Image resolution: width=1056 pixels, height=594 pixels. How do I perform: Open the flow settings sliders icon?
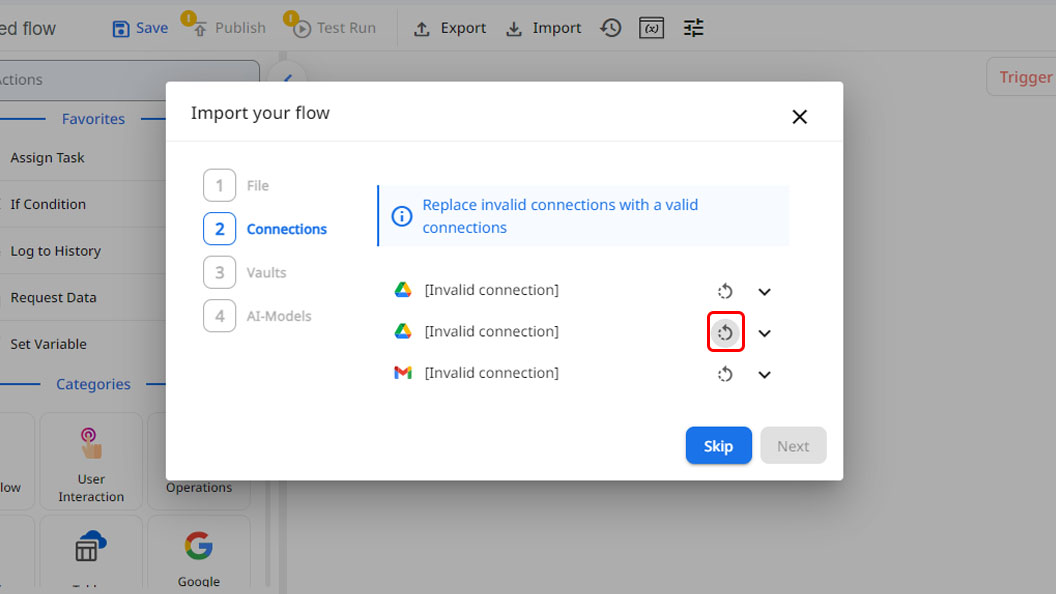click(693, 28)
